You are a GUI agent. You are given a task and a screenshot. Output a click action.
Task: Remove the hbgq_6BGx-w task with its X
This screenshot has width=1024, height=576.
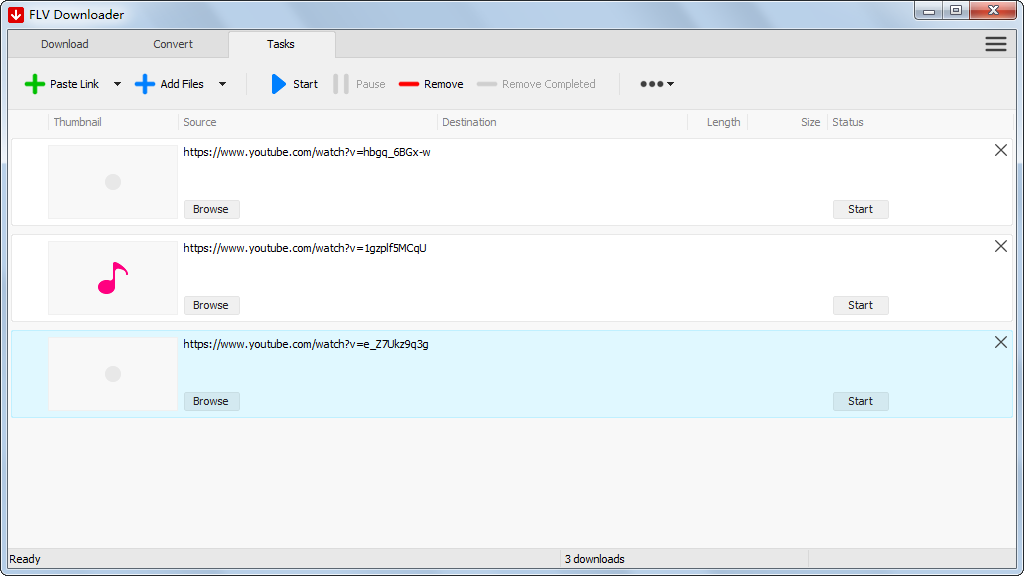(1000, 150)
